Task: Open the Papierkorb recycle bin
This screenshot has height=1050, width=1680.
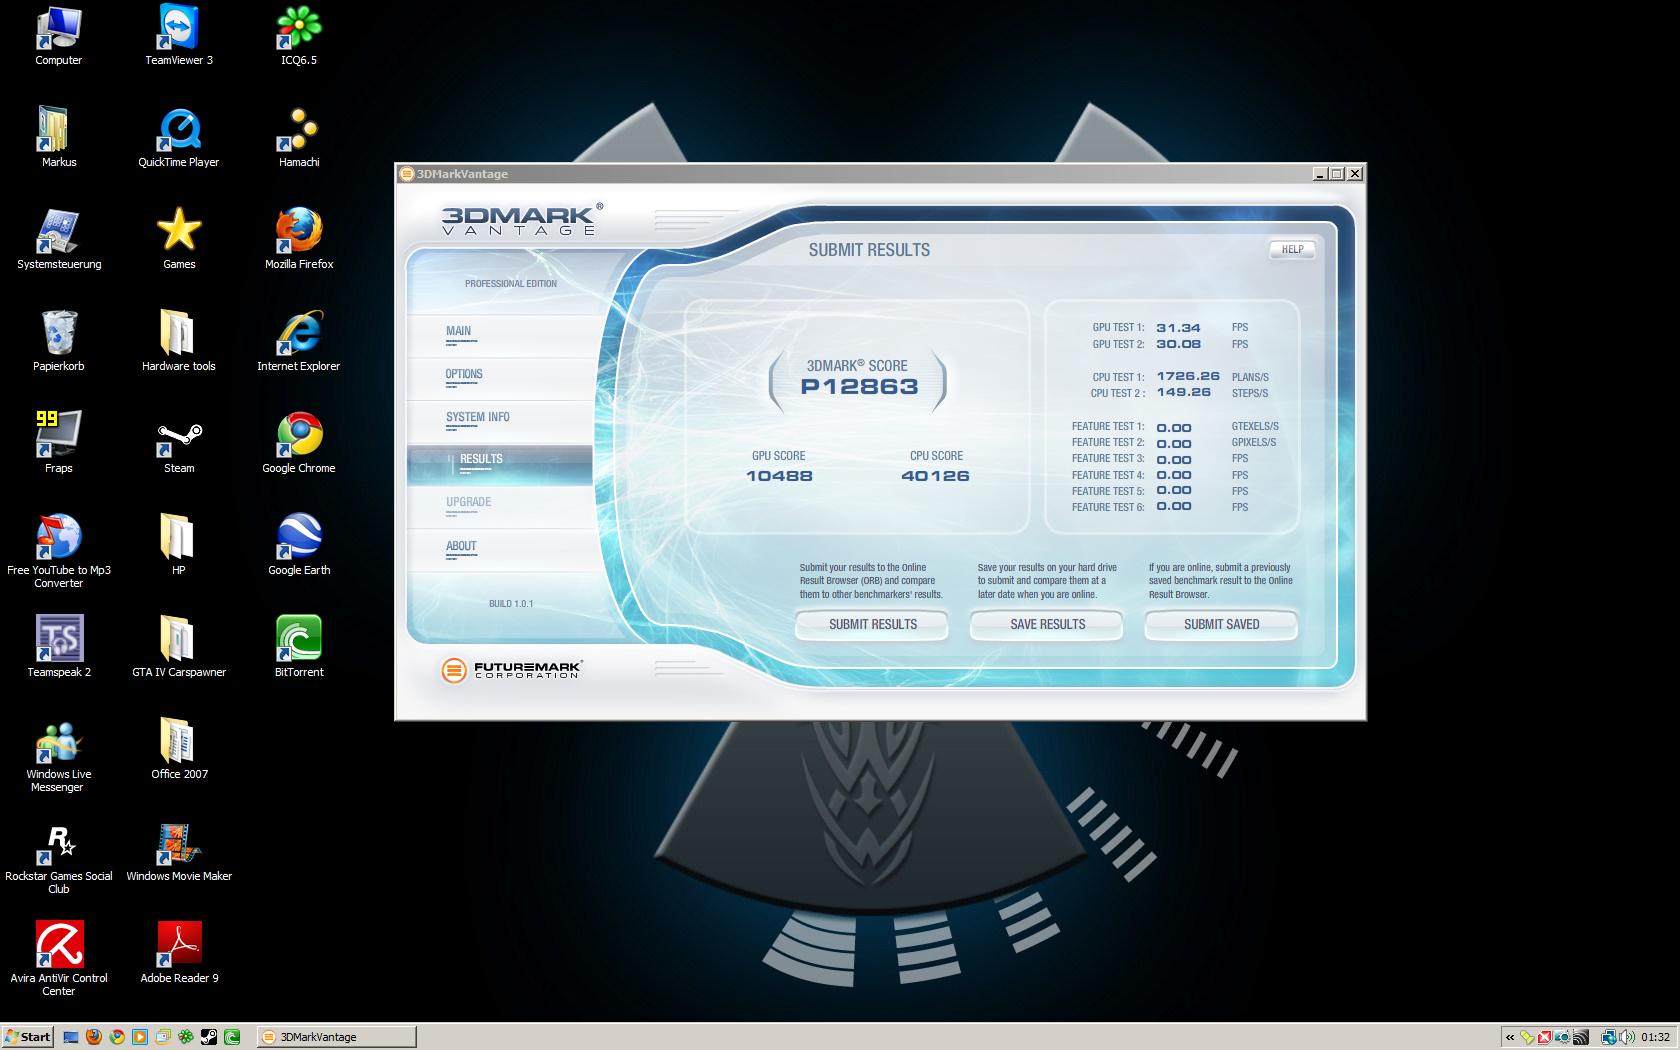Action: tap(58, 341)
